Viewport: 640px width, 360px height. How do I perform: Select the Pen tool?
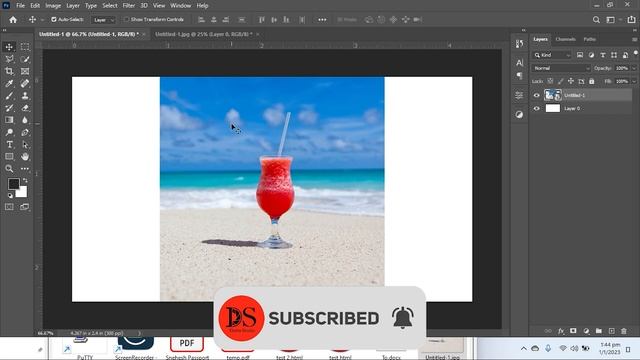pyautogui.click(x=25, y=132)
